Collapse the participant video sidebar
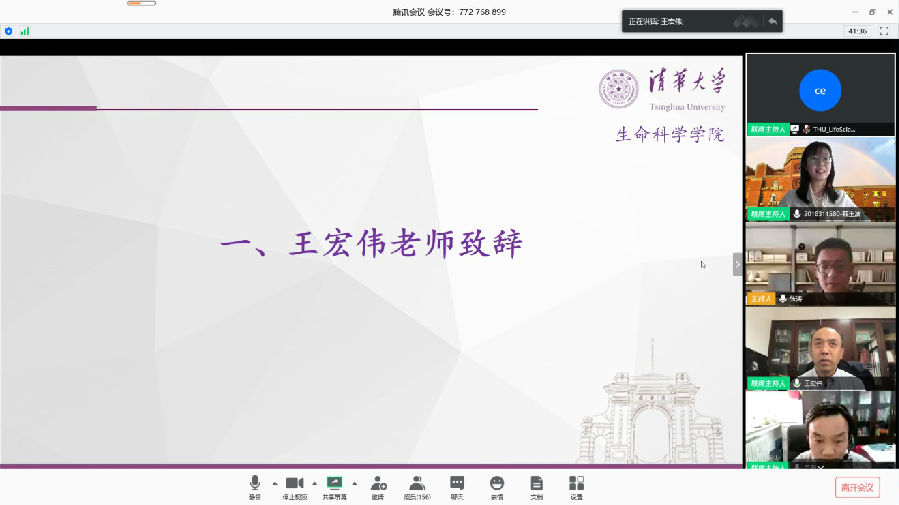Image resolution: width=899 pixels, height=505 pixels. [x=738, y=265]
